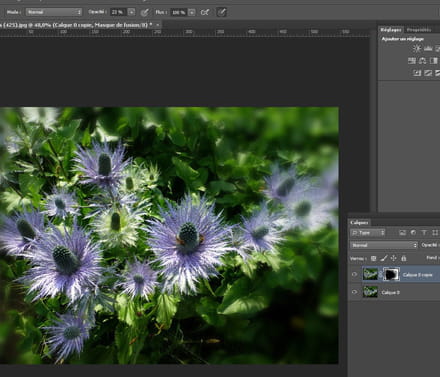Screen dimensions: 440x377
Task: Open the brush Mode dropdown set to Normal
Action: [54, 12]
